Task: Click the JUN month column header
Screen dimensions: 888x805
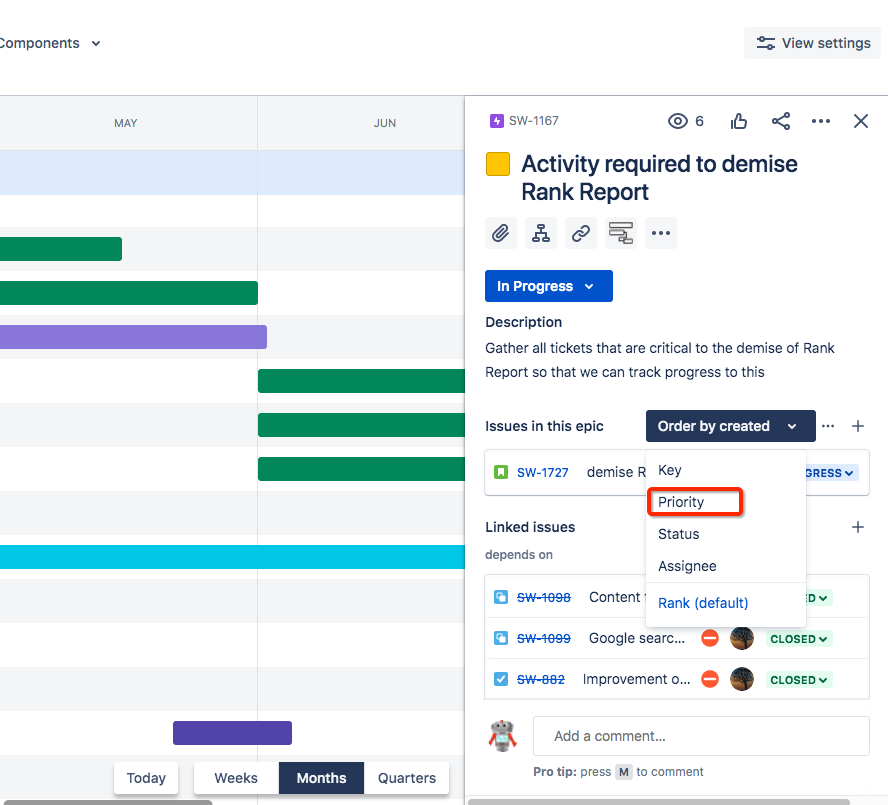Action: [385, 123]
